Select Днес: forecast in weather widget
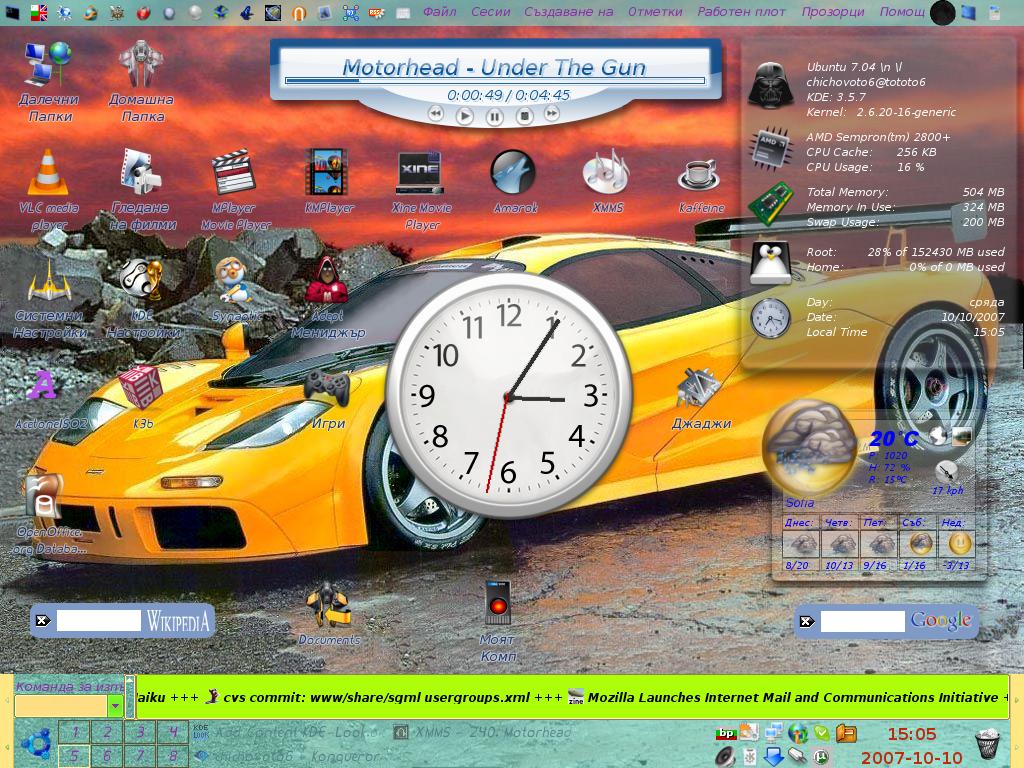Image resolution: width=1024 pixels, height=768 pixels. click(x=800, y=544)
